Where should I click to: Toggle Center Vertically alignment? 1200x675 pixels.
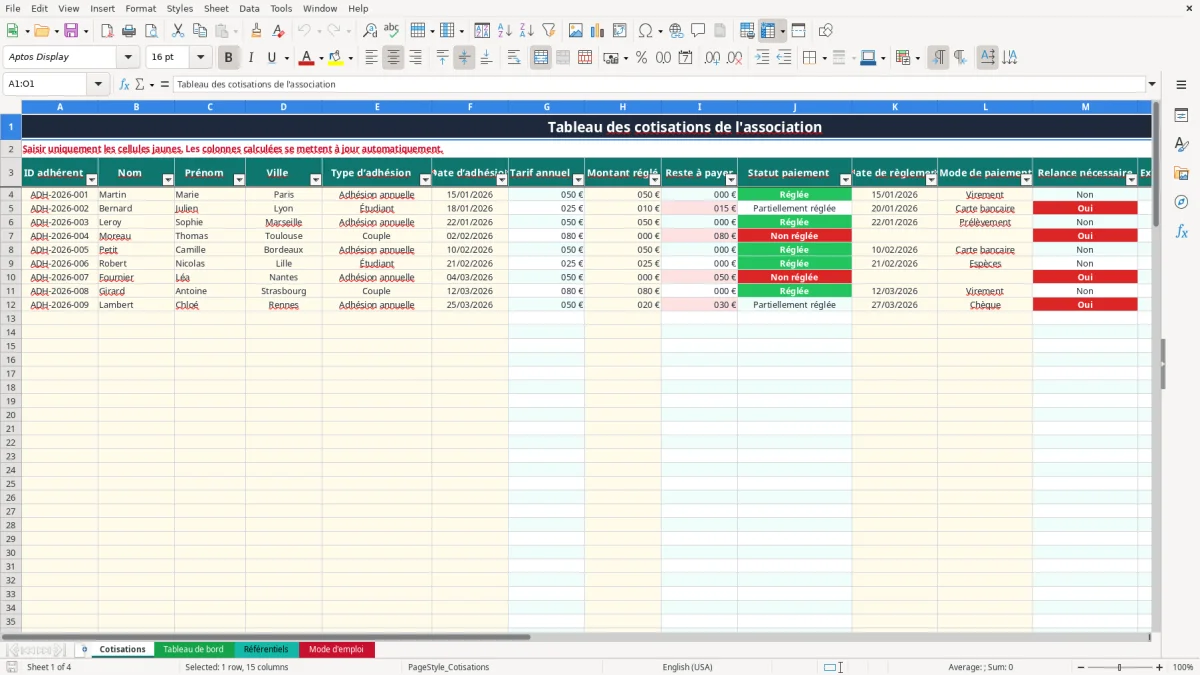pyautogui.click(x=464, y=58)
